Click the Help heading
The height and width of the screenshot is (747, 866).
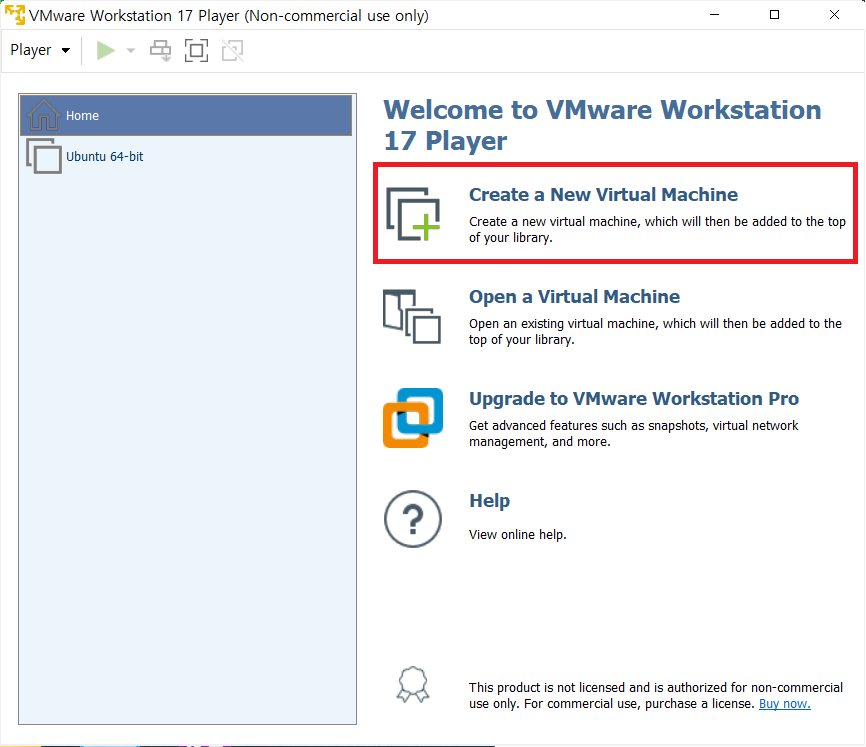point(489,501)
